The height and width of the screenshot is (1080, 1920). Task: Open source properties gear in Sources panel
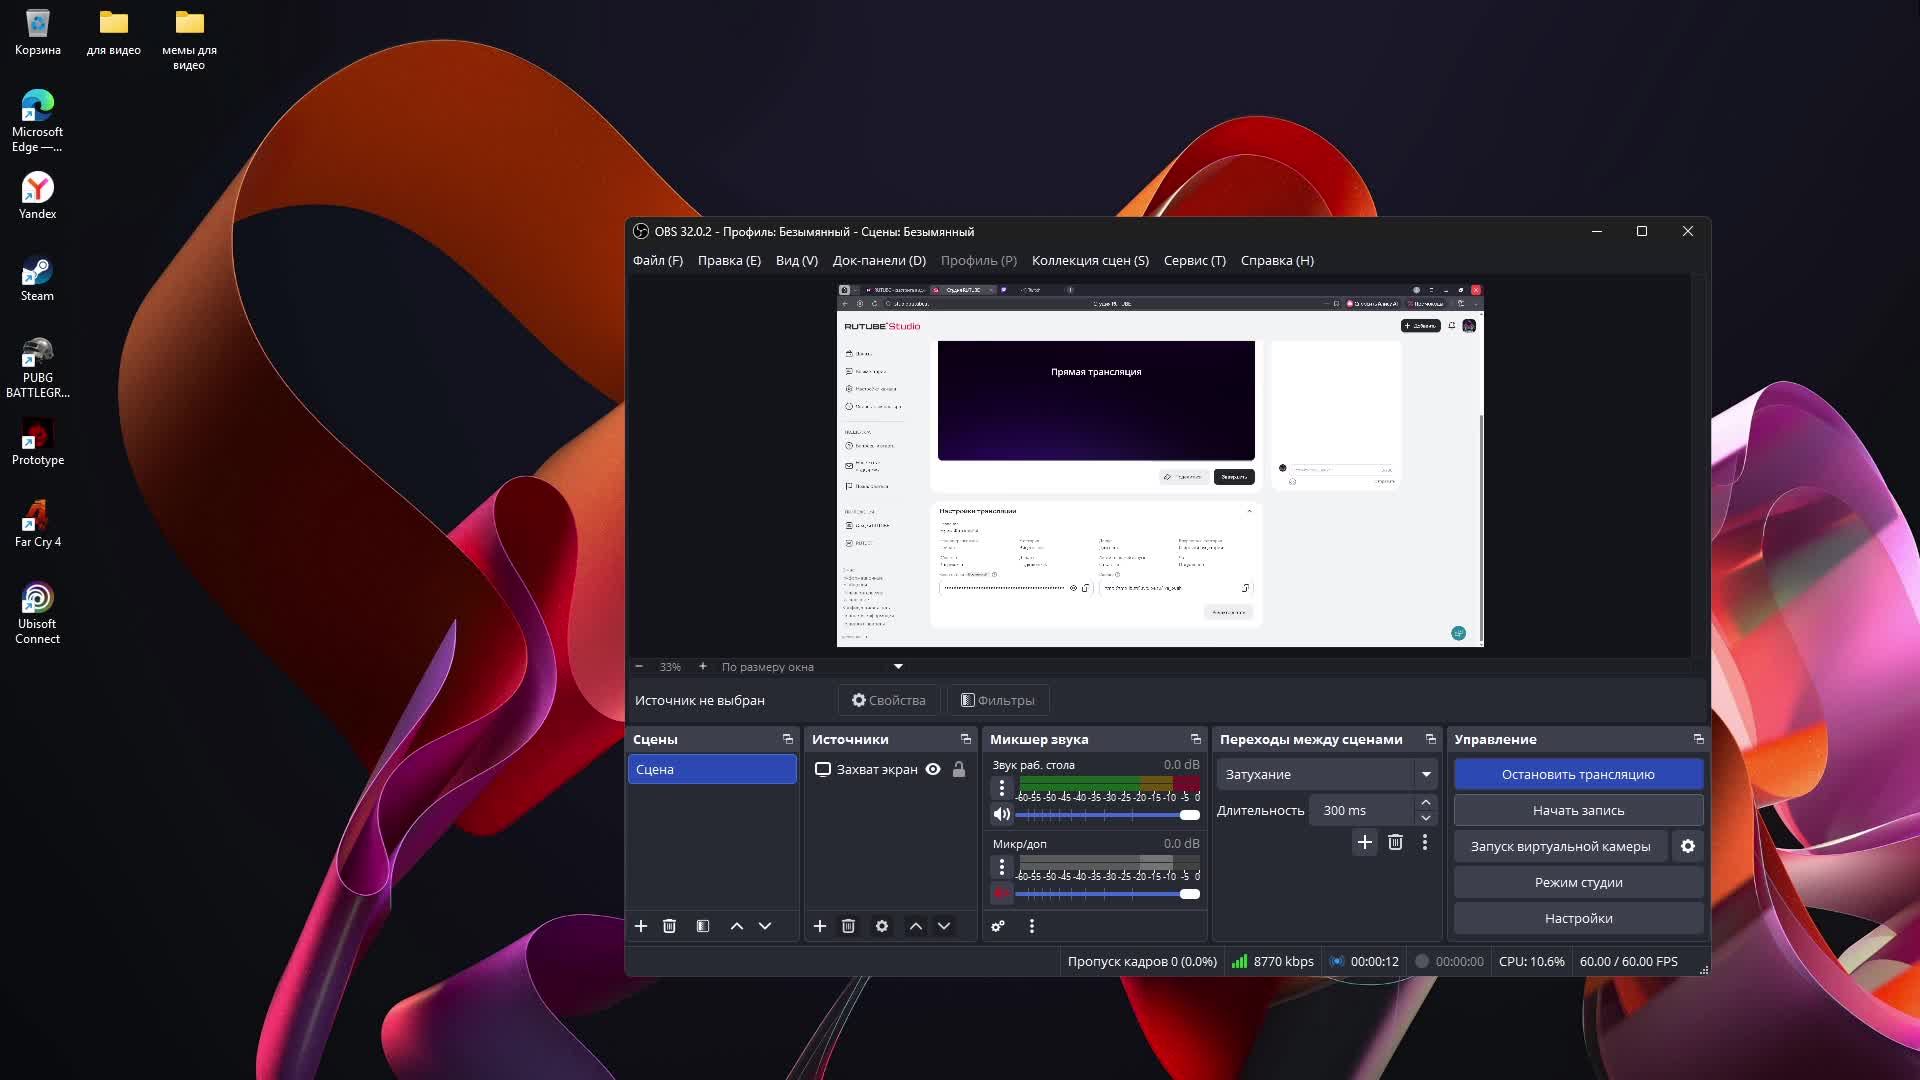[x=882, y=926]
